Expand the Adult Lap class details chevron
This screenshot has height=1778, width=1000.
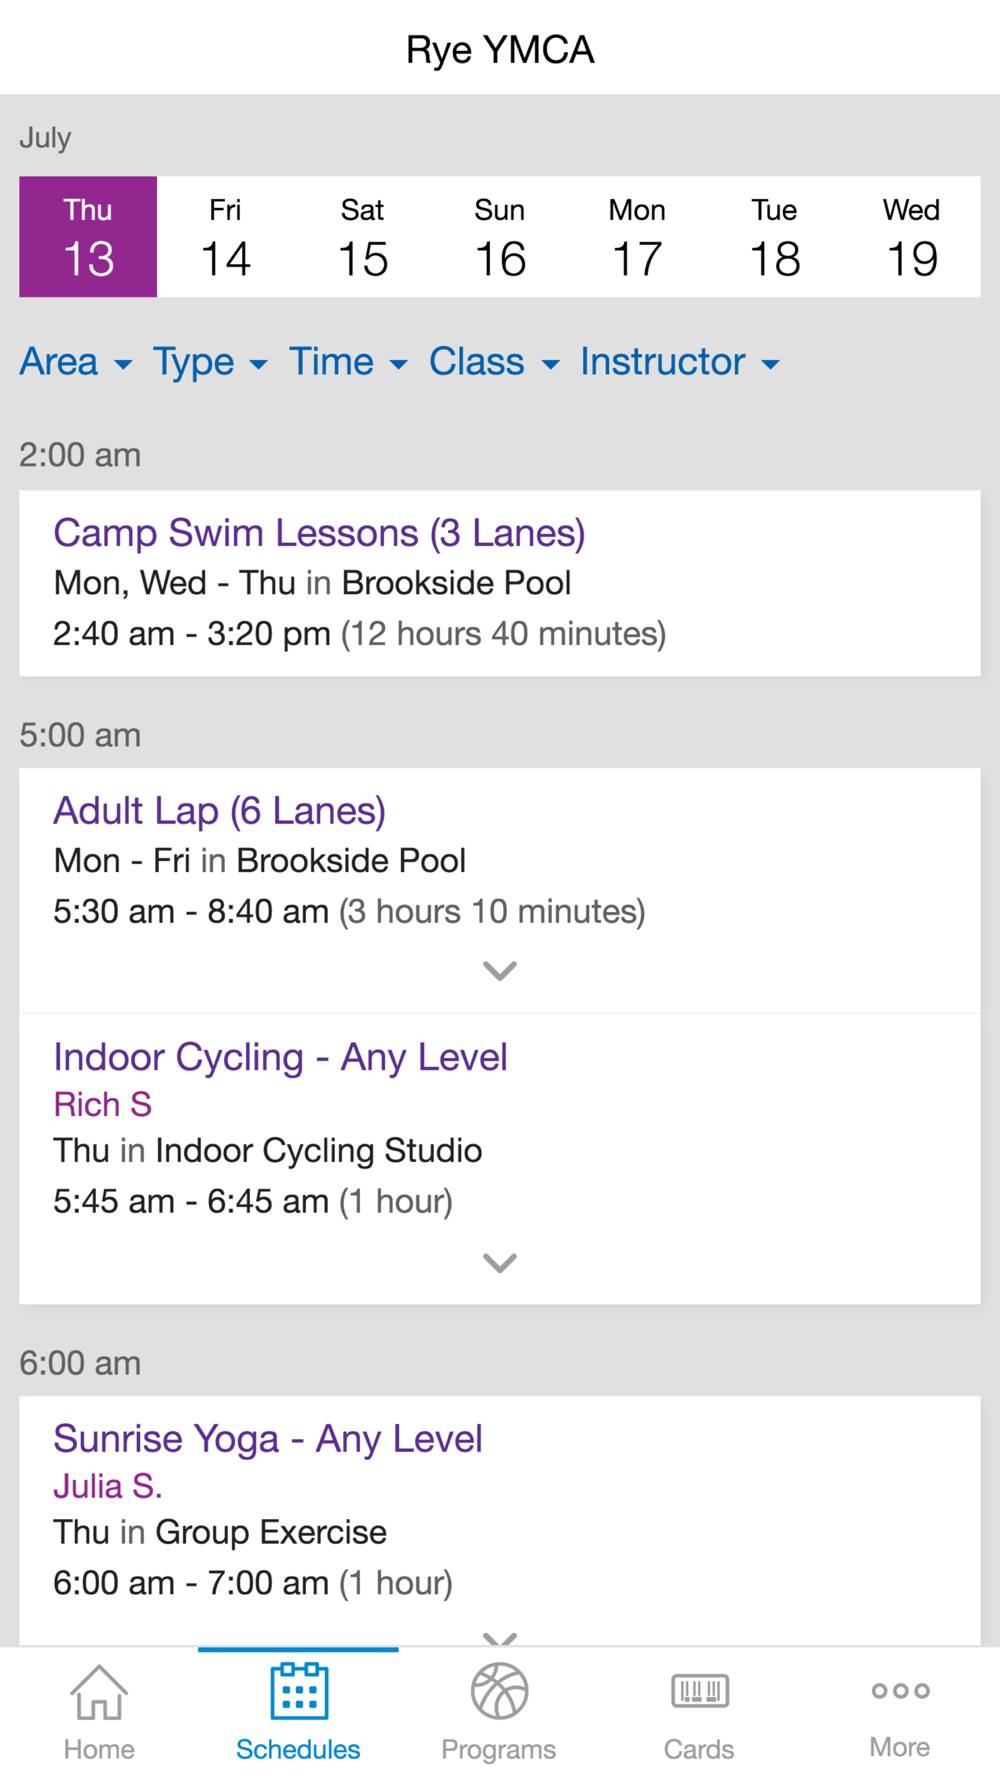point(500,971)
